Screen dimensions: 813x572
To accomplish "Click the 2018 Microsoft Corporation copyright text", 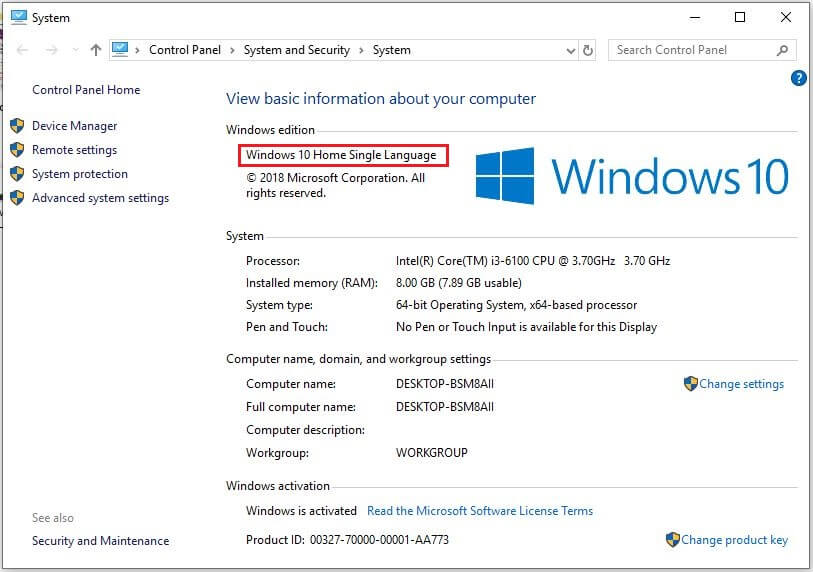I will pos(335,186).
